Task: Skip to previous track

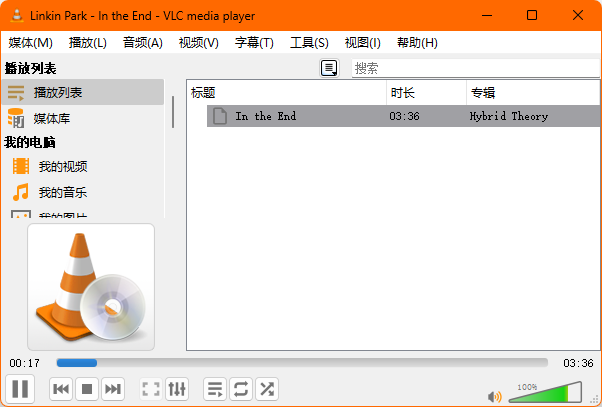Action: (x=61, y=389)
